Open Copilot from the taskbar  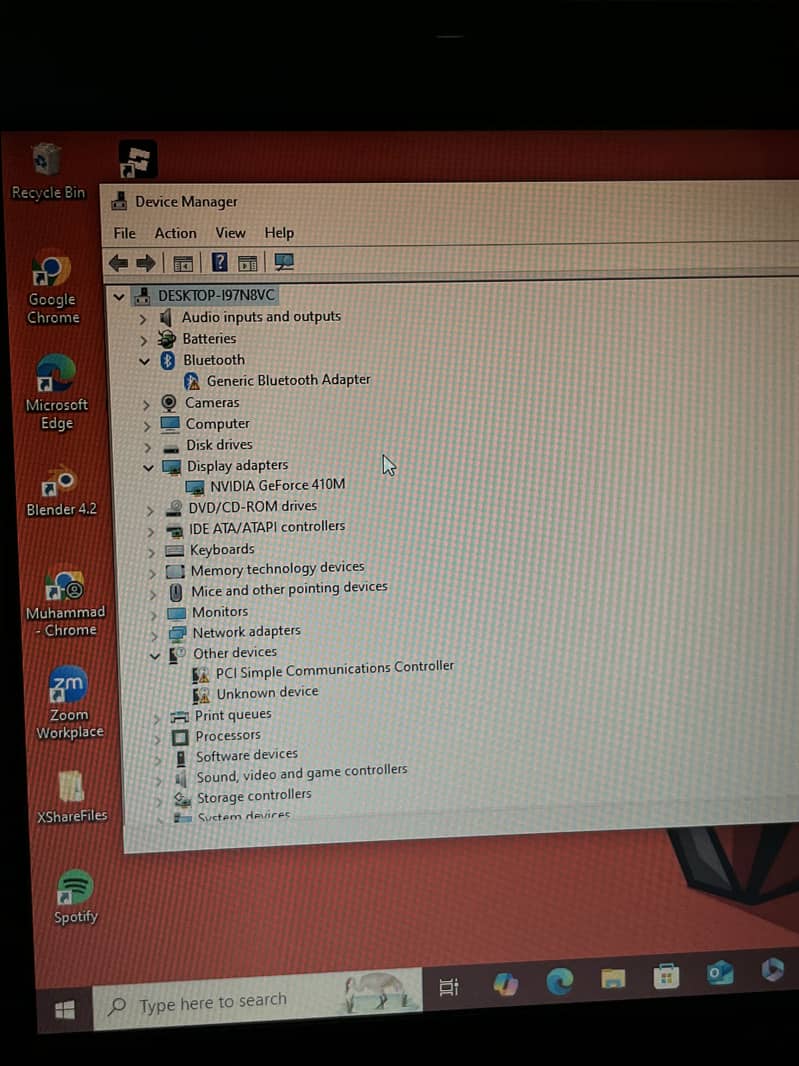click(505, 984)
